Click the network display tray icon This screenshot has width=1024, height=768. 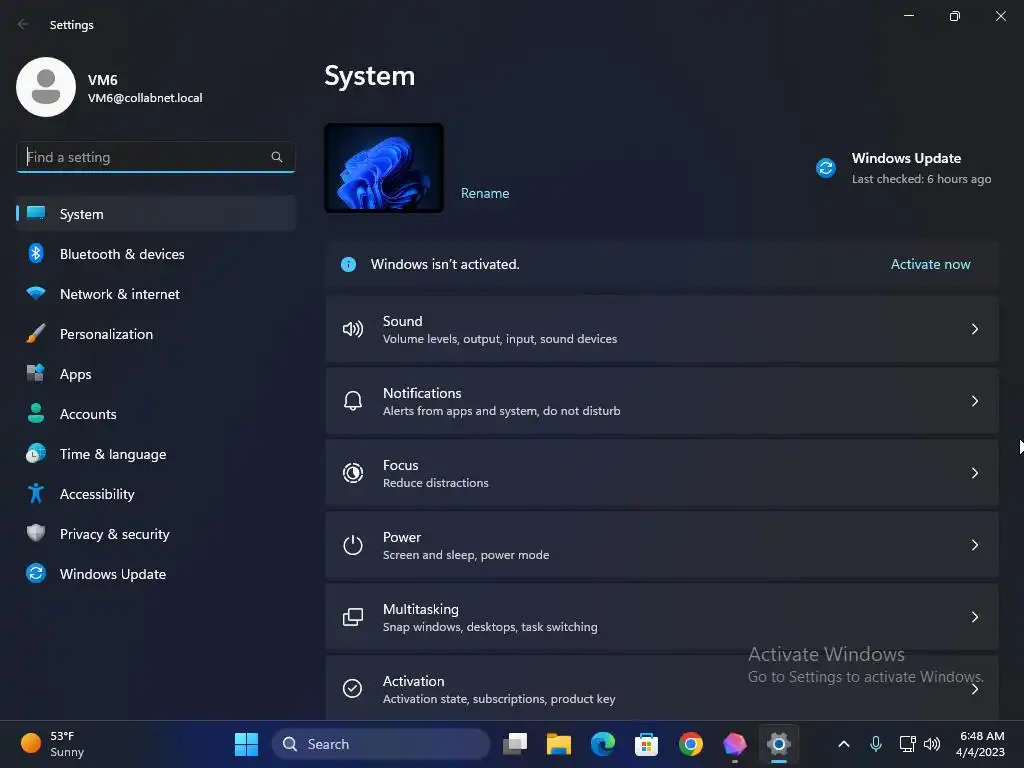[906, 744]
